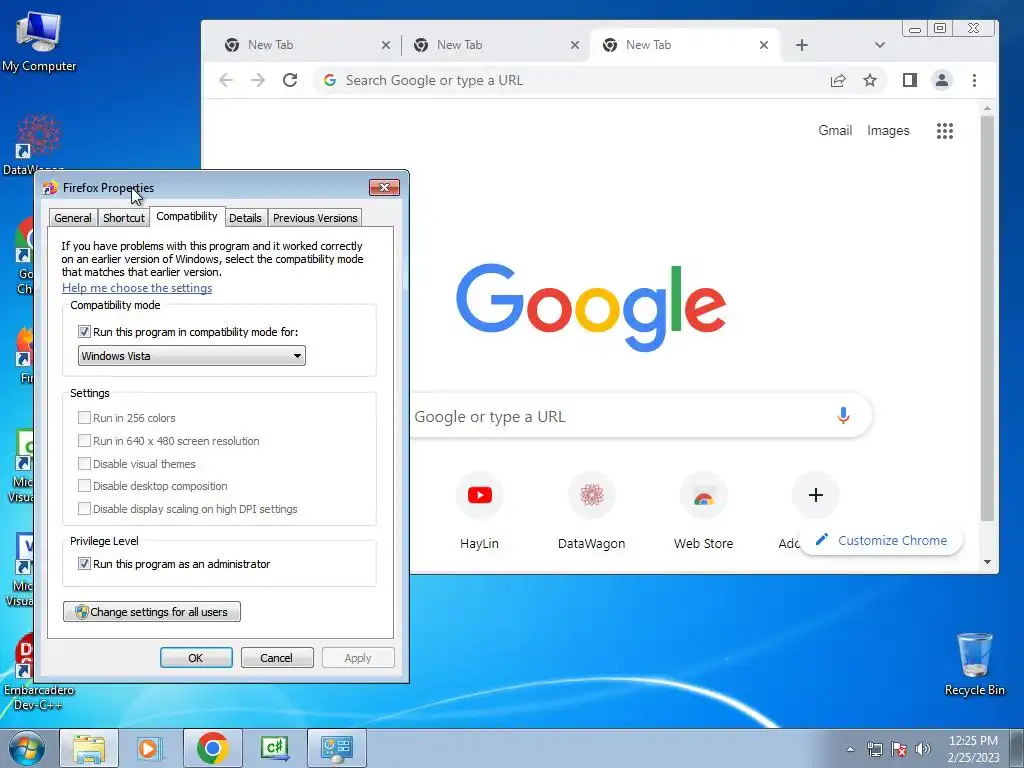Open Recycle Bin on desktop
Viewport: 1024px width, 768px height.
tap(974, 664)
